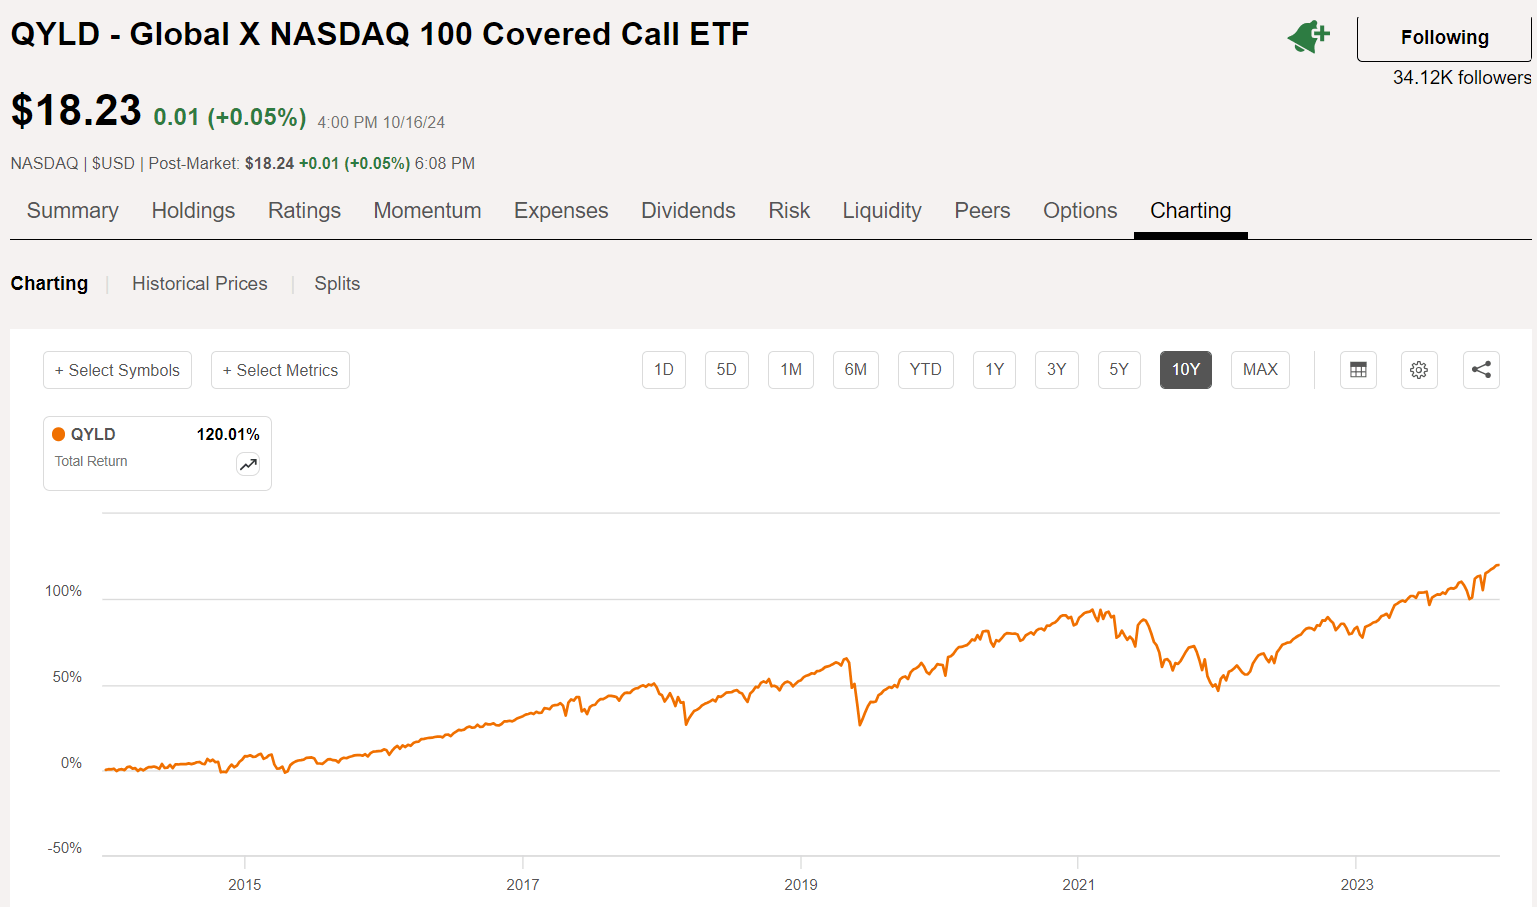Viewport: 1537px width, 907px height.
Task: Open chart settings gear
Action: tap(1419, 369)
